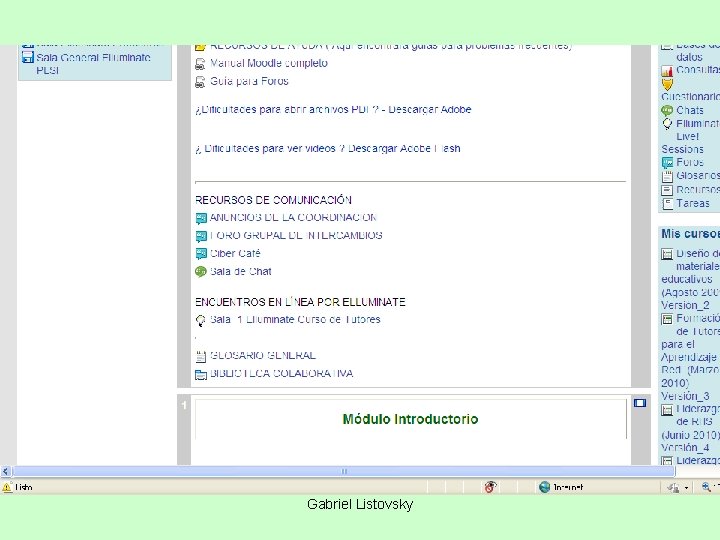
Task: Open Foros in the activities block
Action: (690, 162)
